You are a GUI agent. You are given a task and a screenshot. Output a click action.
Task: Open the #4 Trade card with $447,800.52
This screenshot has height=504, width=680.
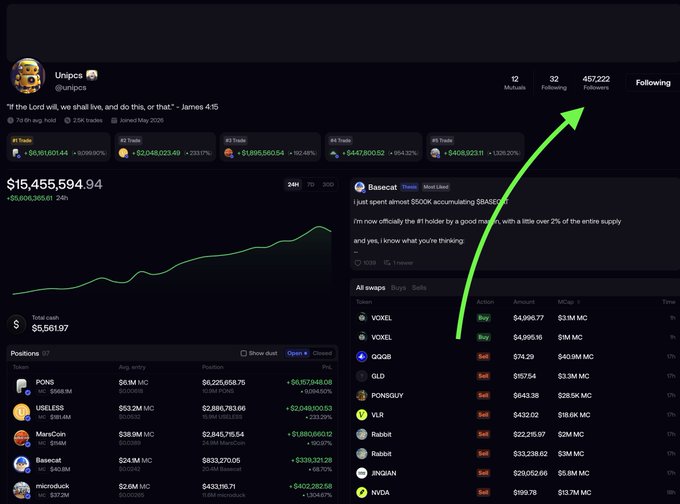pos(374,147)
